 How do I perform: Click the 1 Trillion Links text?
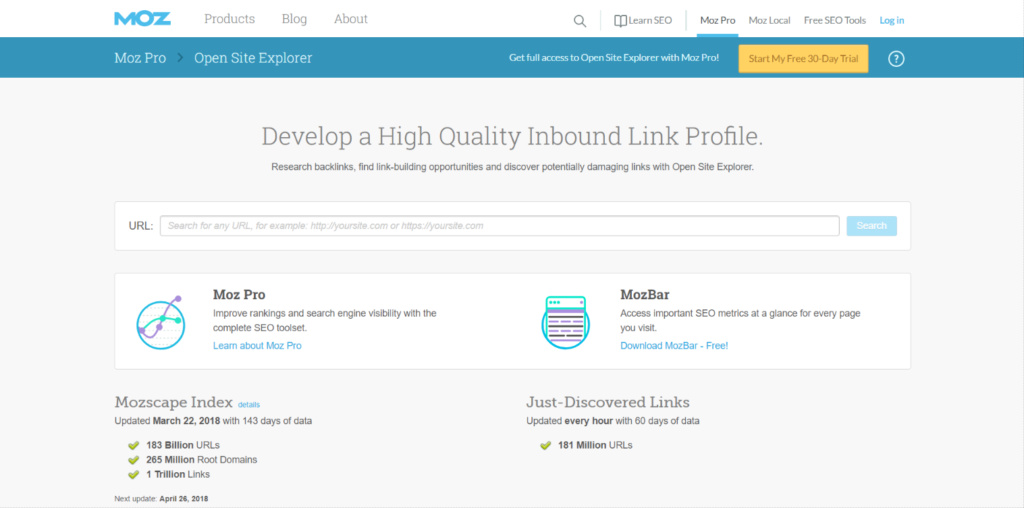click(x=178, y=474)
